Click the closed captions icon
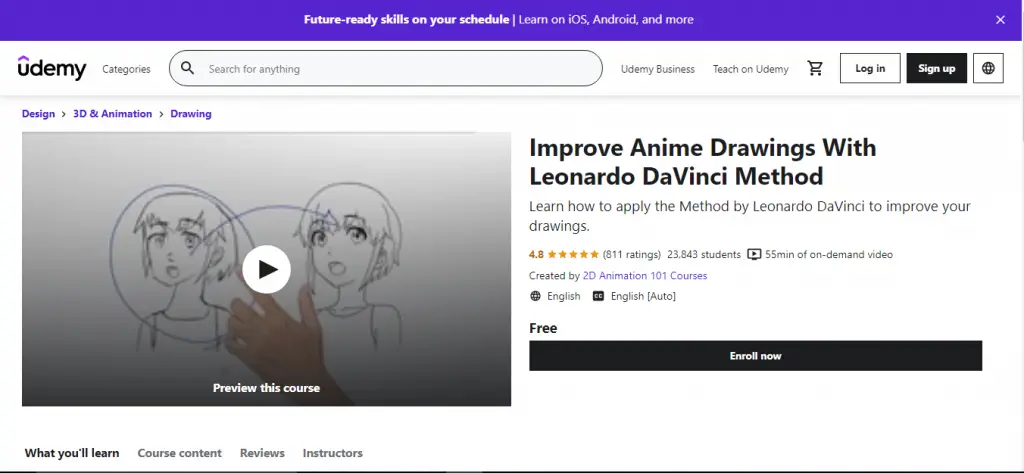1024x473 pixels. click(x=599, y=296)
